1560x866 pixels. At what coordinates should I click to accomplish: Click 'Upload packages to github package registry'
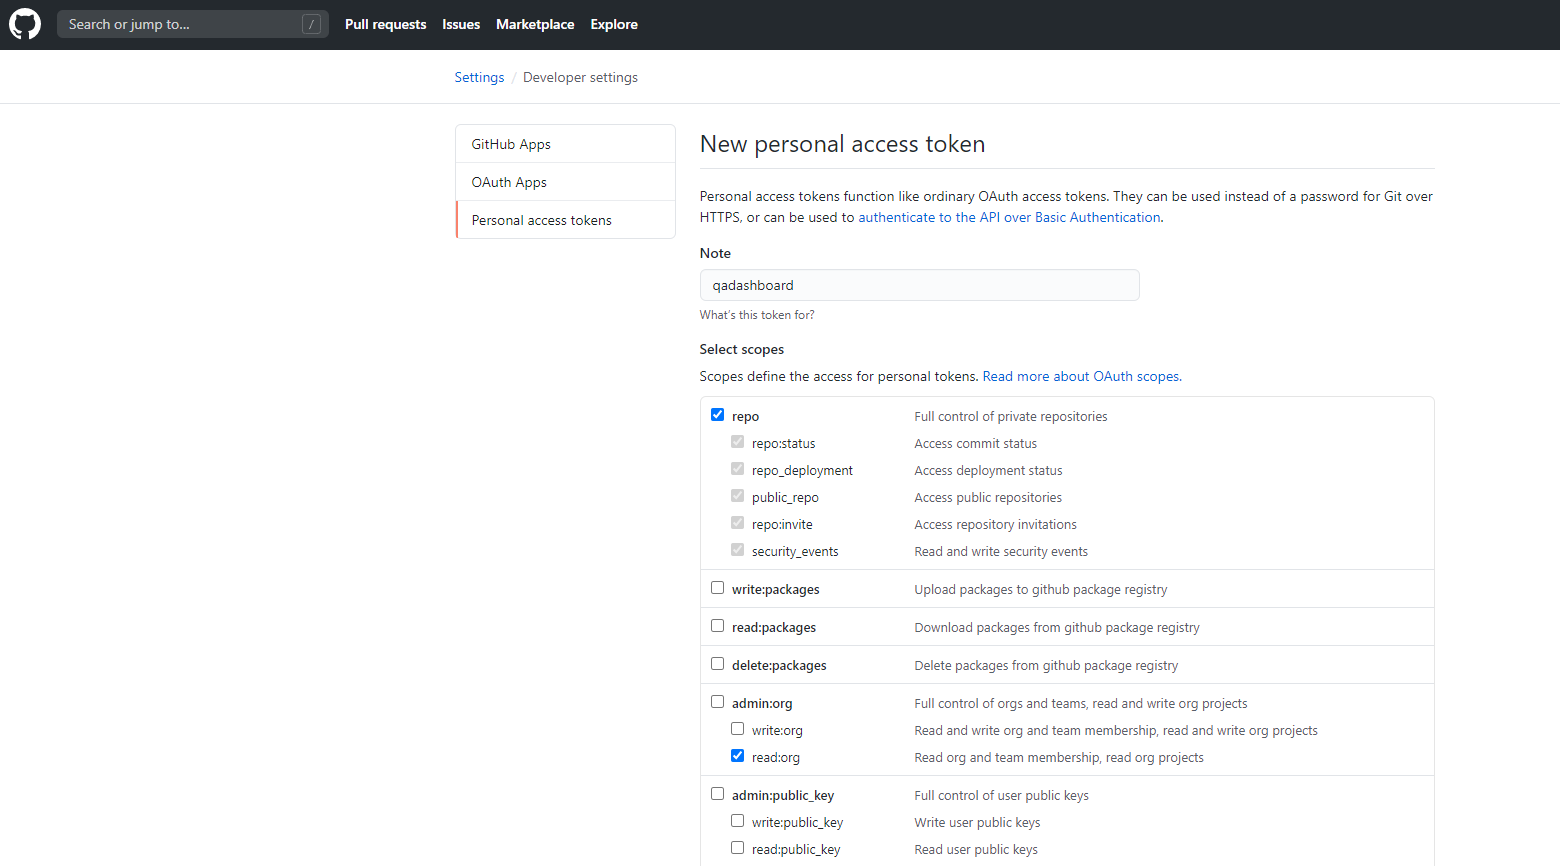pos(1040,589)
